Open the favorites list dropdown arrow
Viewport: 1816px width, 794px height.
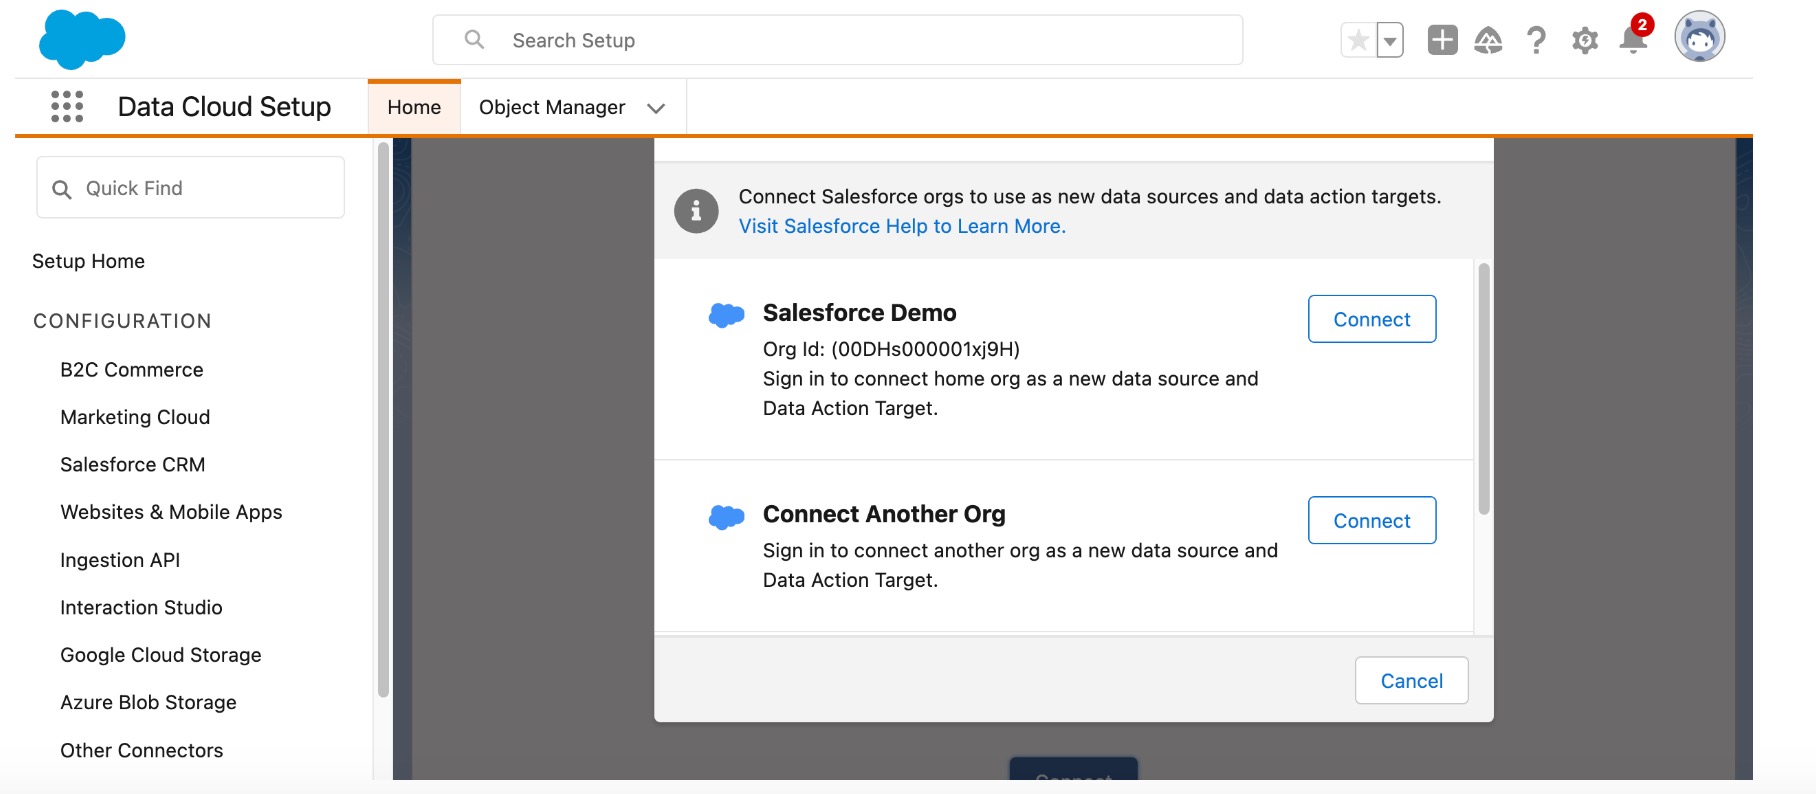click(x=1390, y=40)
